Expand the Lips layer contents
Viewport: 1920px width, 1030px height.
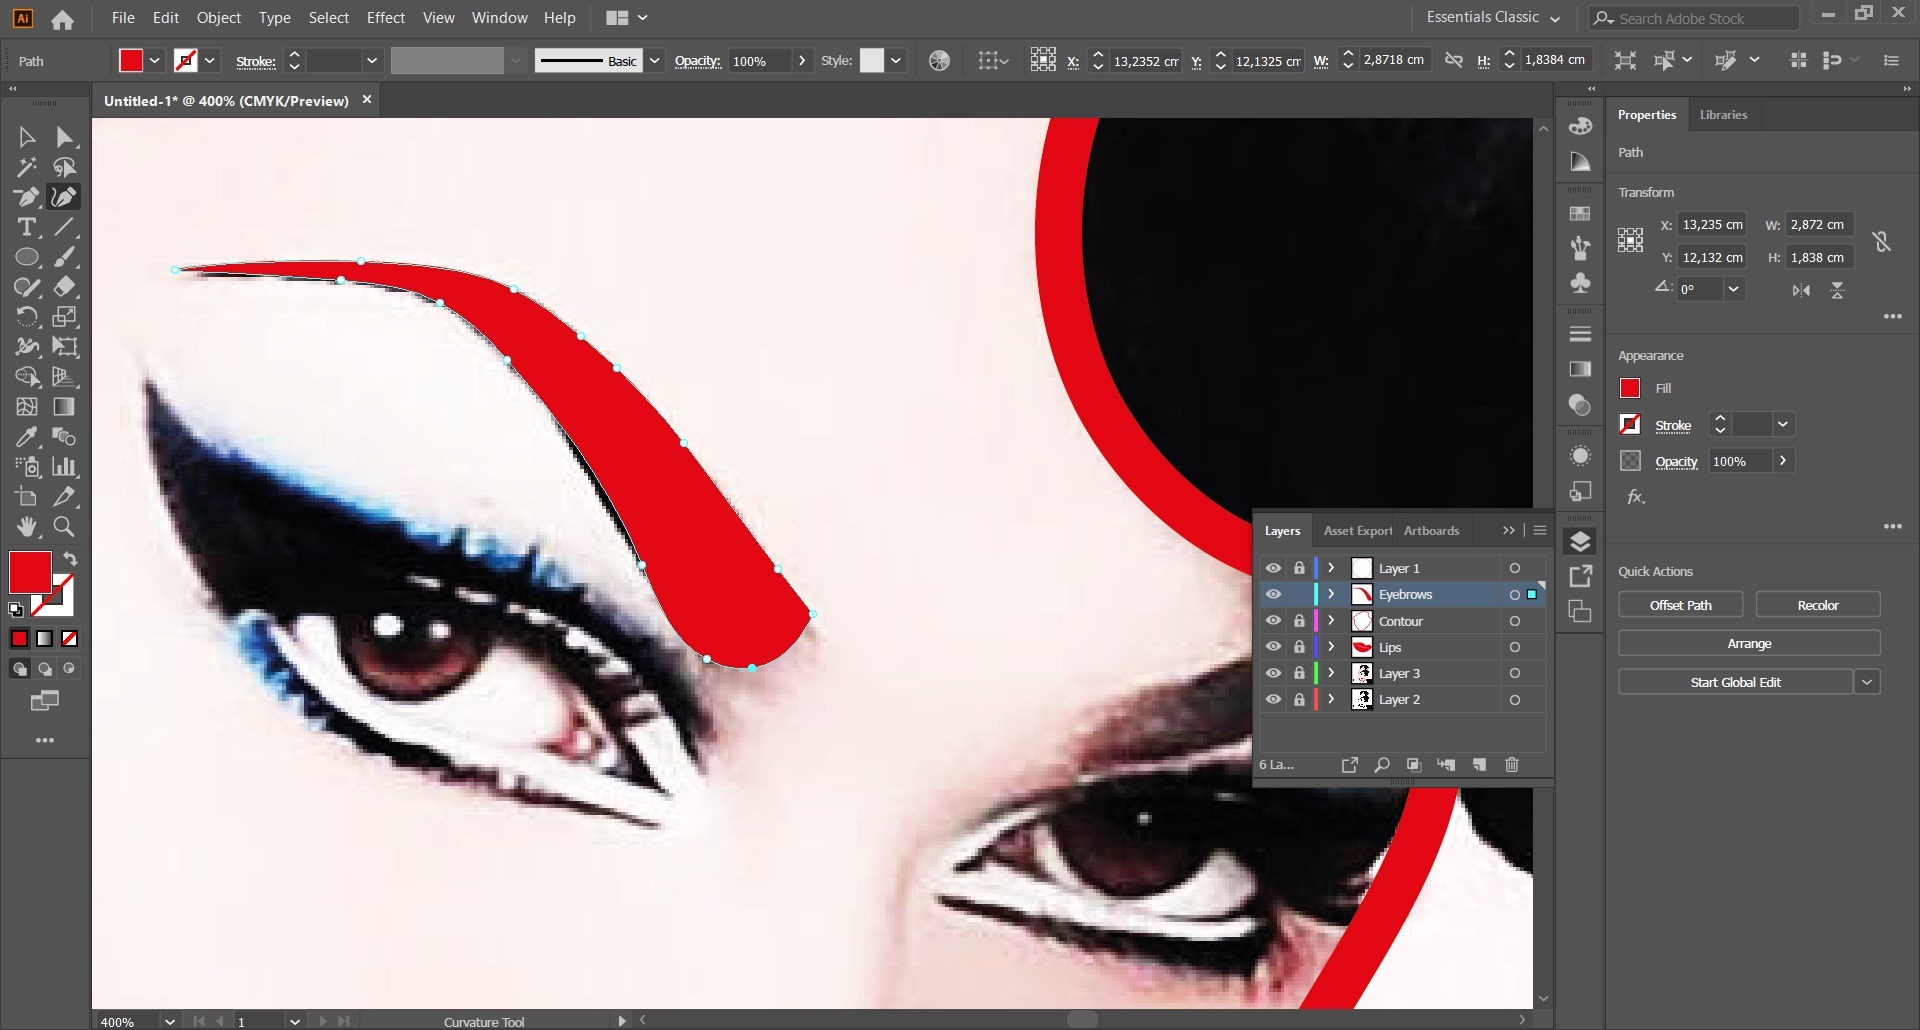point(1331,647)
